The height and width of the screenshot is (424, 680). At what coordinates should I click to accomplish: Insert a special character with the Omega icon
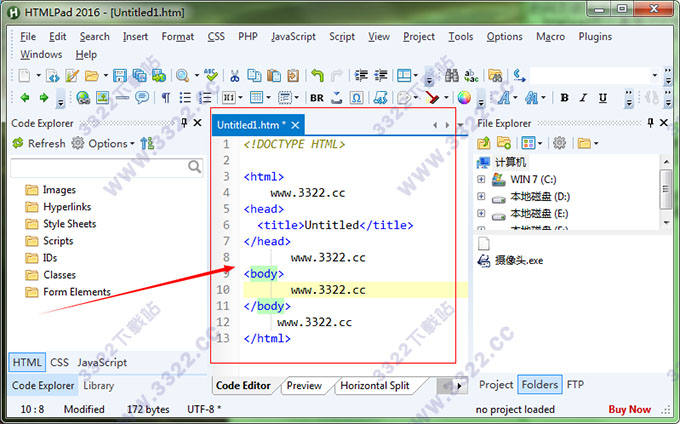(x=356, y=98)
